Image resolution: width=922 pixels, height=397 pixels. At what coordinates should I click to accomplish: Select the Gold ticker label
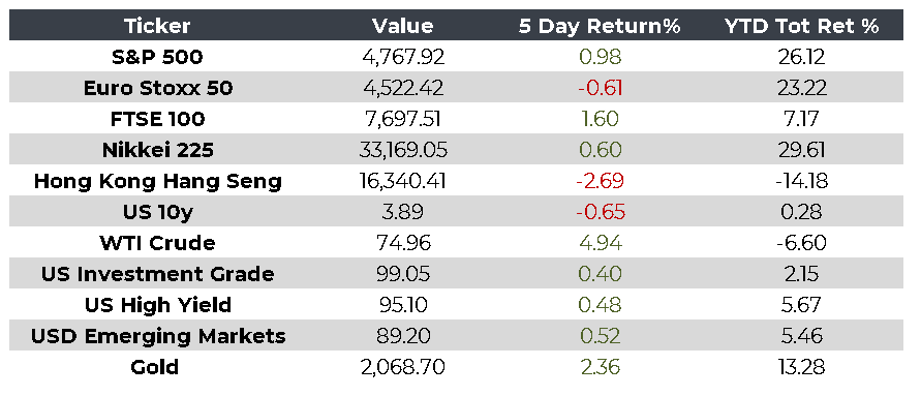point(155,367)
